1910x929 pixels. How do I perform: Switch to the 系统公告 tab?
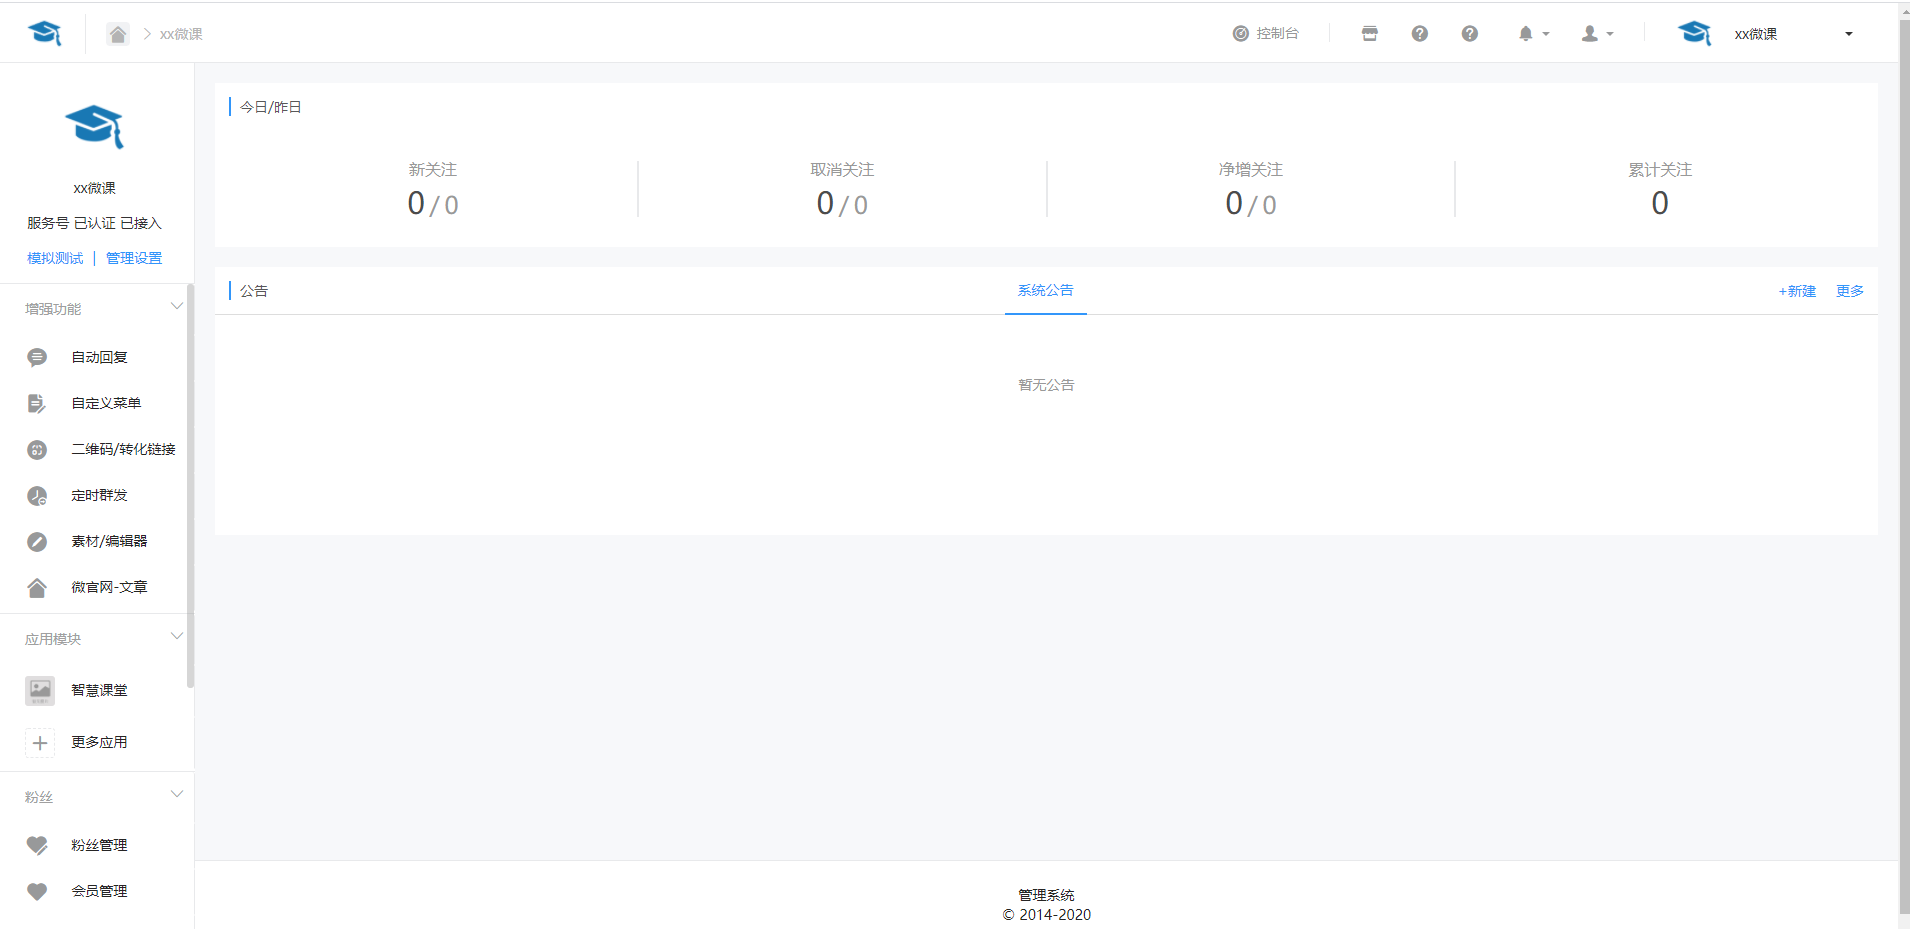(1045, 291)
